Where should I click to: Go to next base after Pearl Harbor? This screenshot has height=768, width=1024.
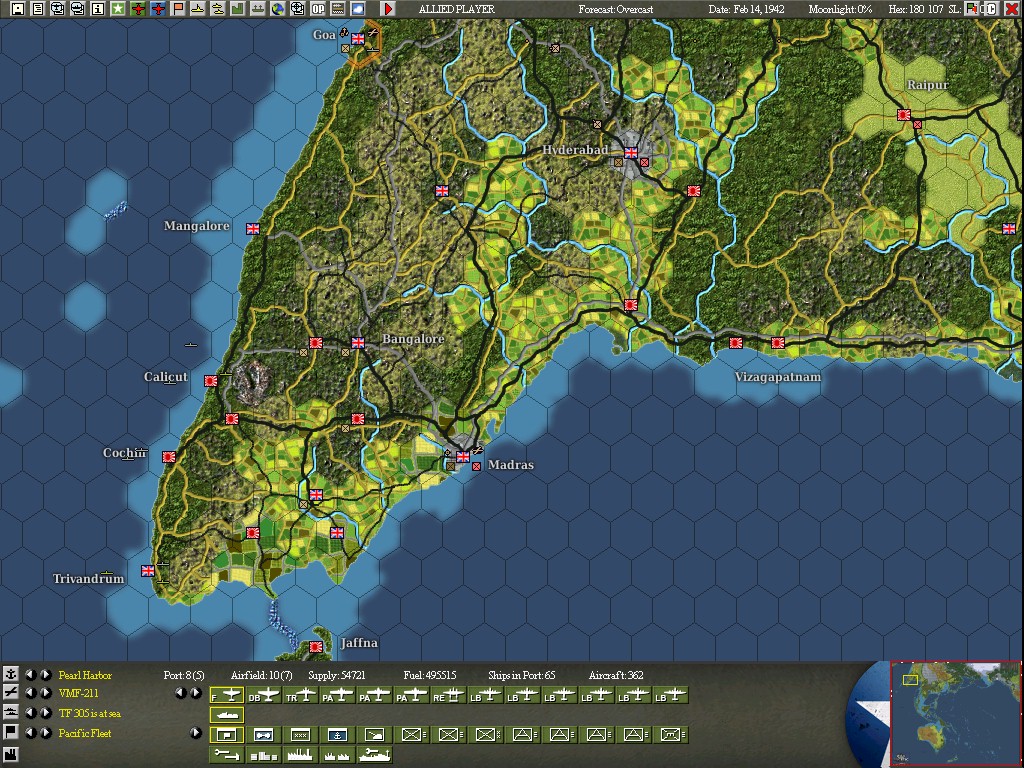[x=46, y=675]
